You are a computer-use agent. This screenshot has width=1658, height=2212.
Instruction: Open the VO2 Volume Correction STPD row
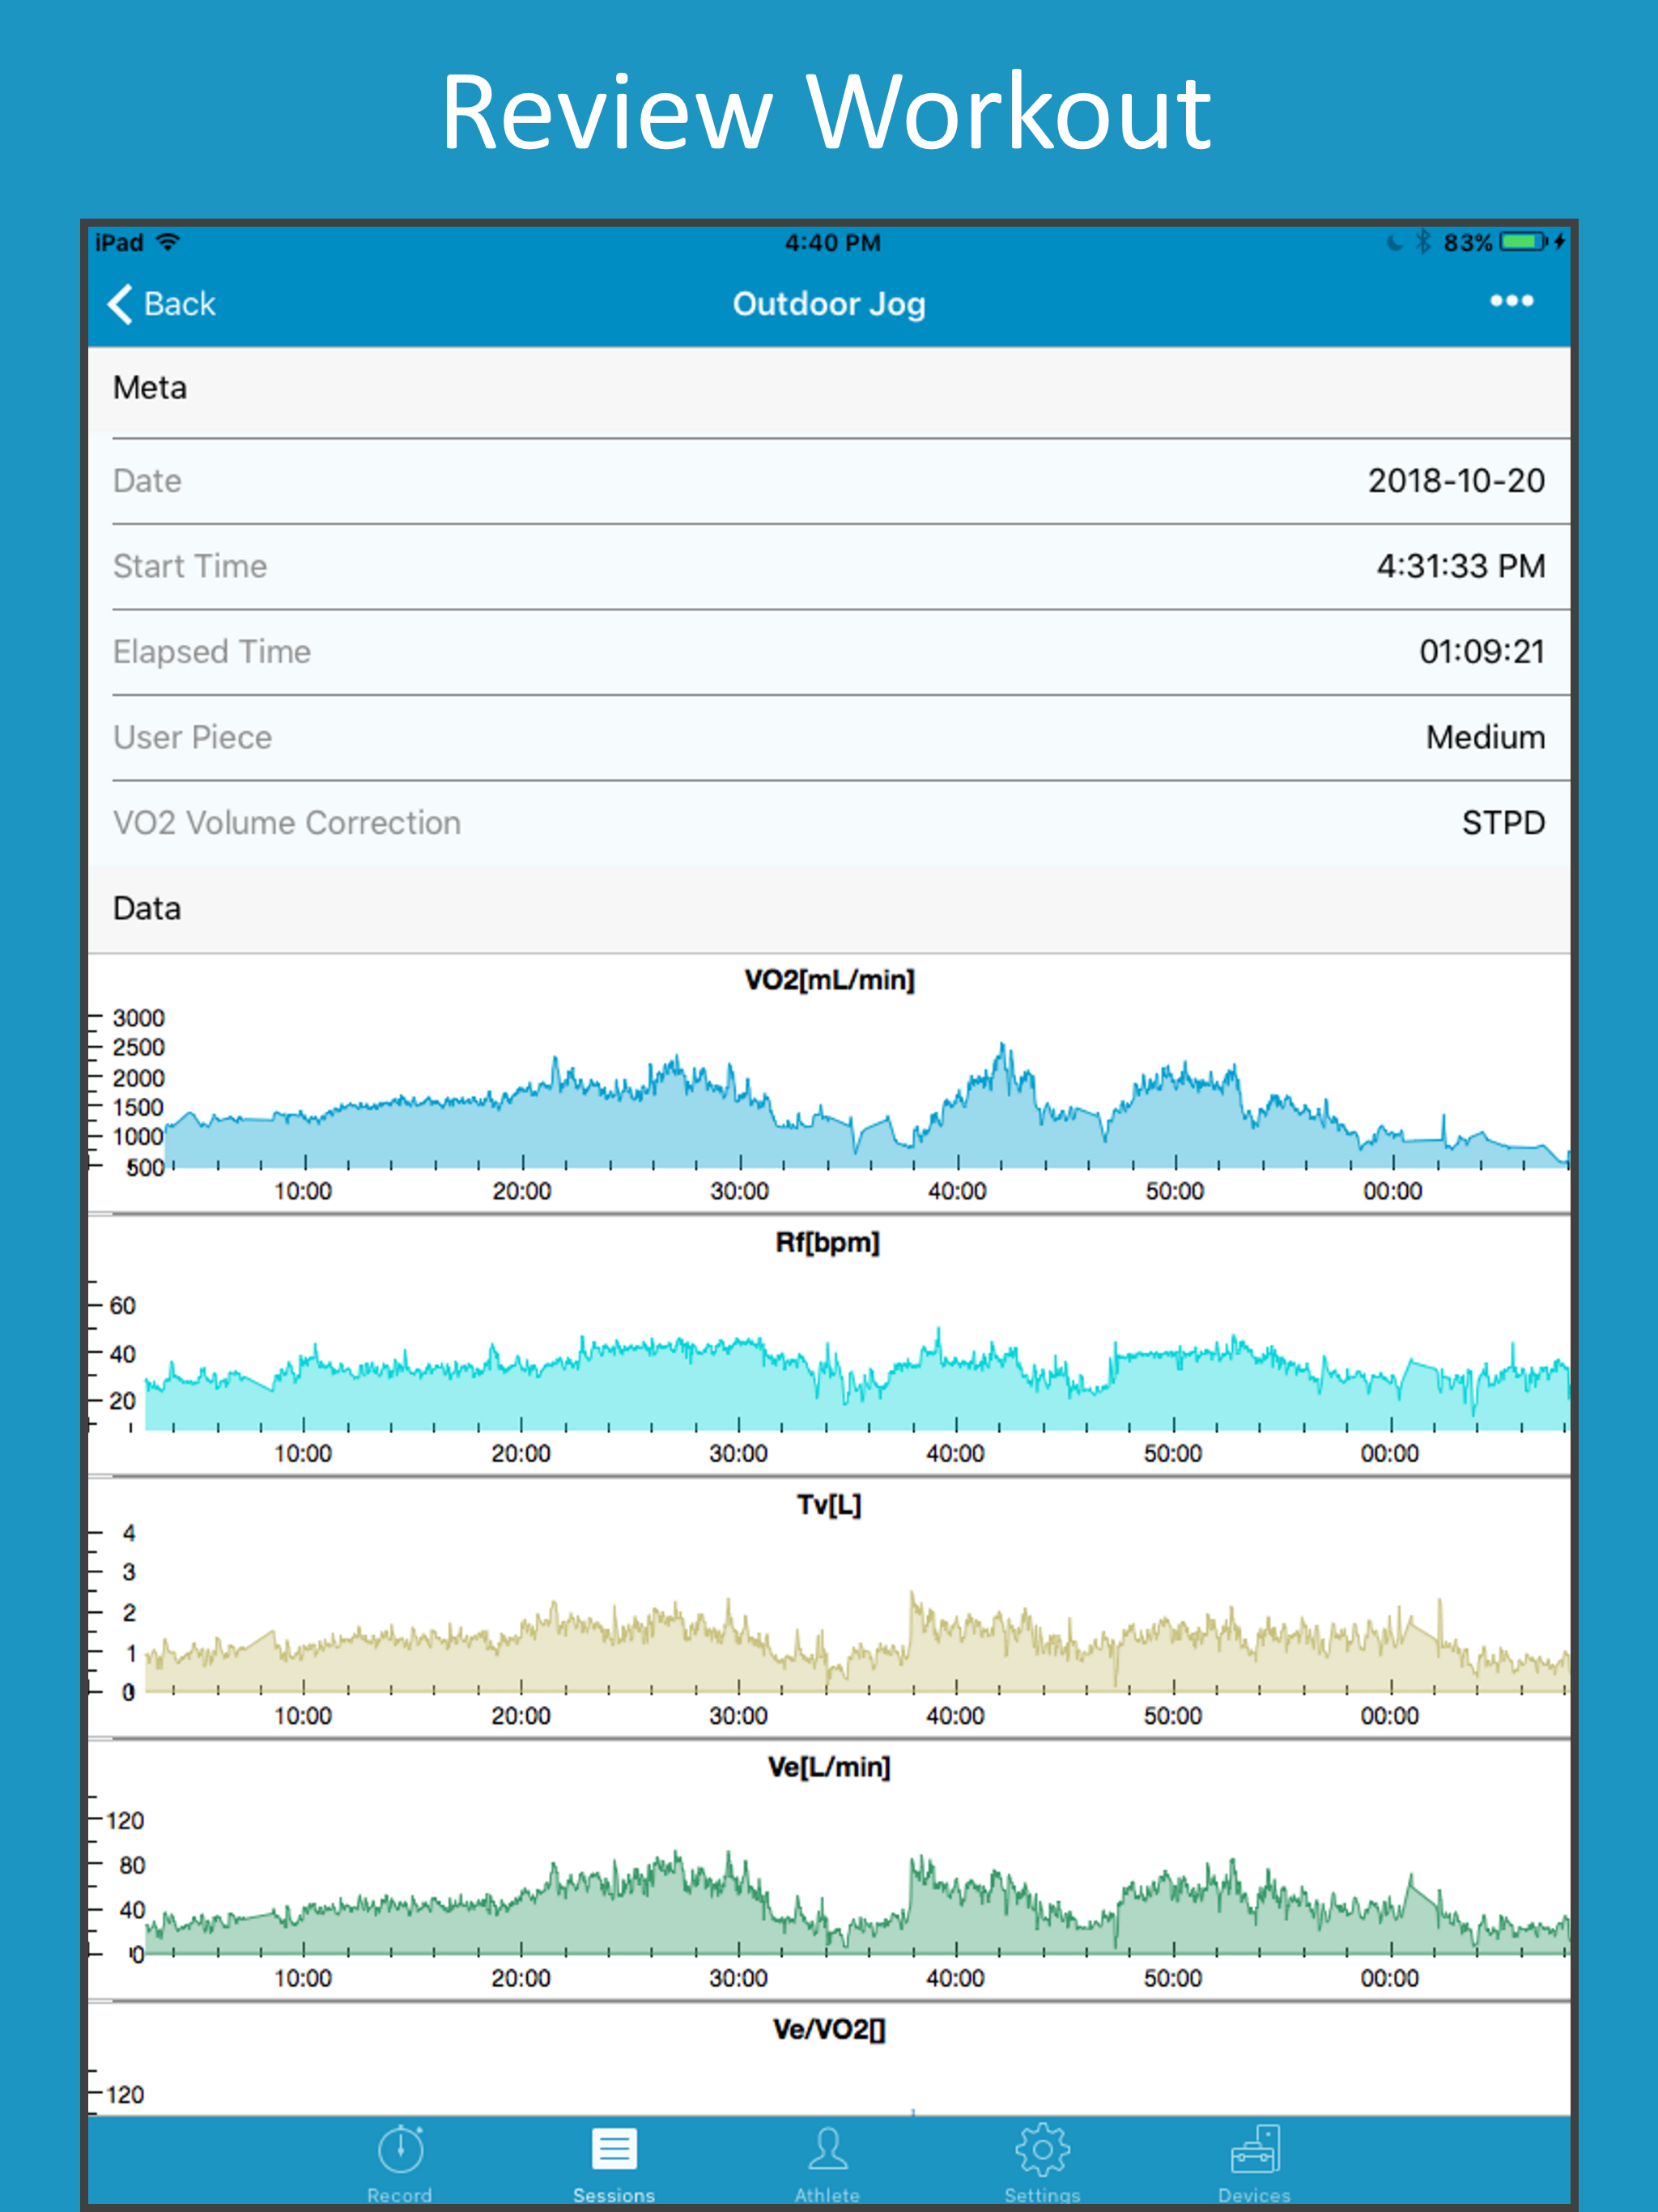click(828, 823)
